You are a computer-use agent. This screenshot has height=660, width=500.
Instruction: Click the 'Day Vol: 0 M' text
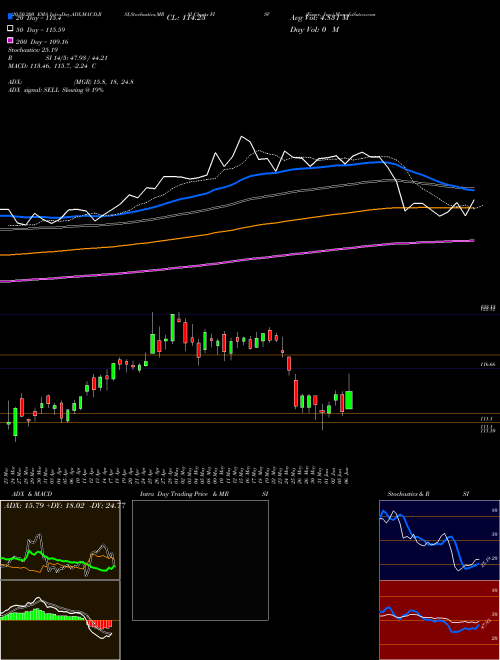coord(314,29)
